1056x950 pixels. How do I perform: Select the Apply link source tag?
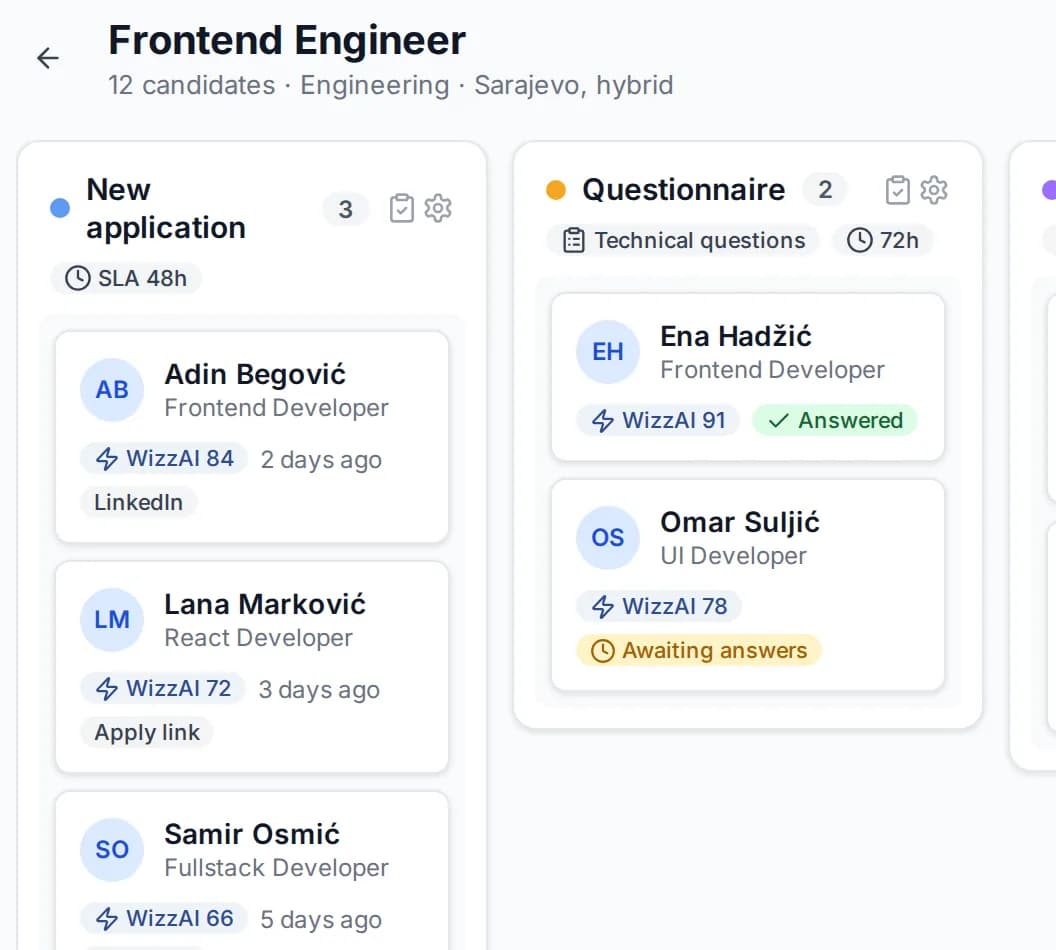click(x=147, y=733)
